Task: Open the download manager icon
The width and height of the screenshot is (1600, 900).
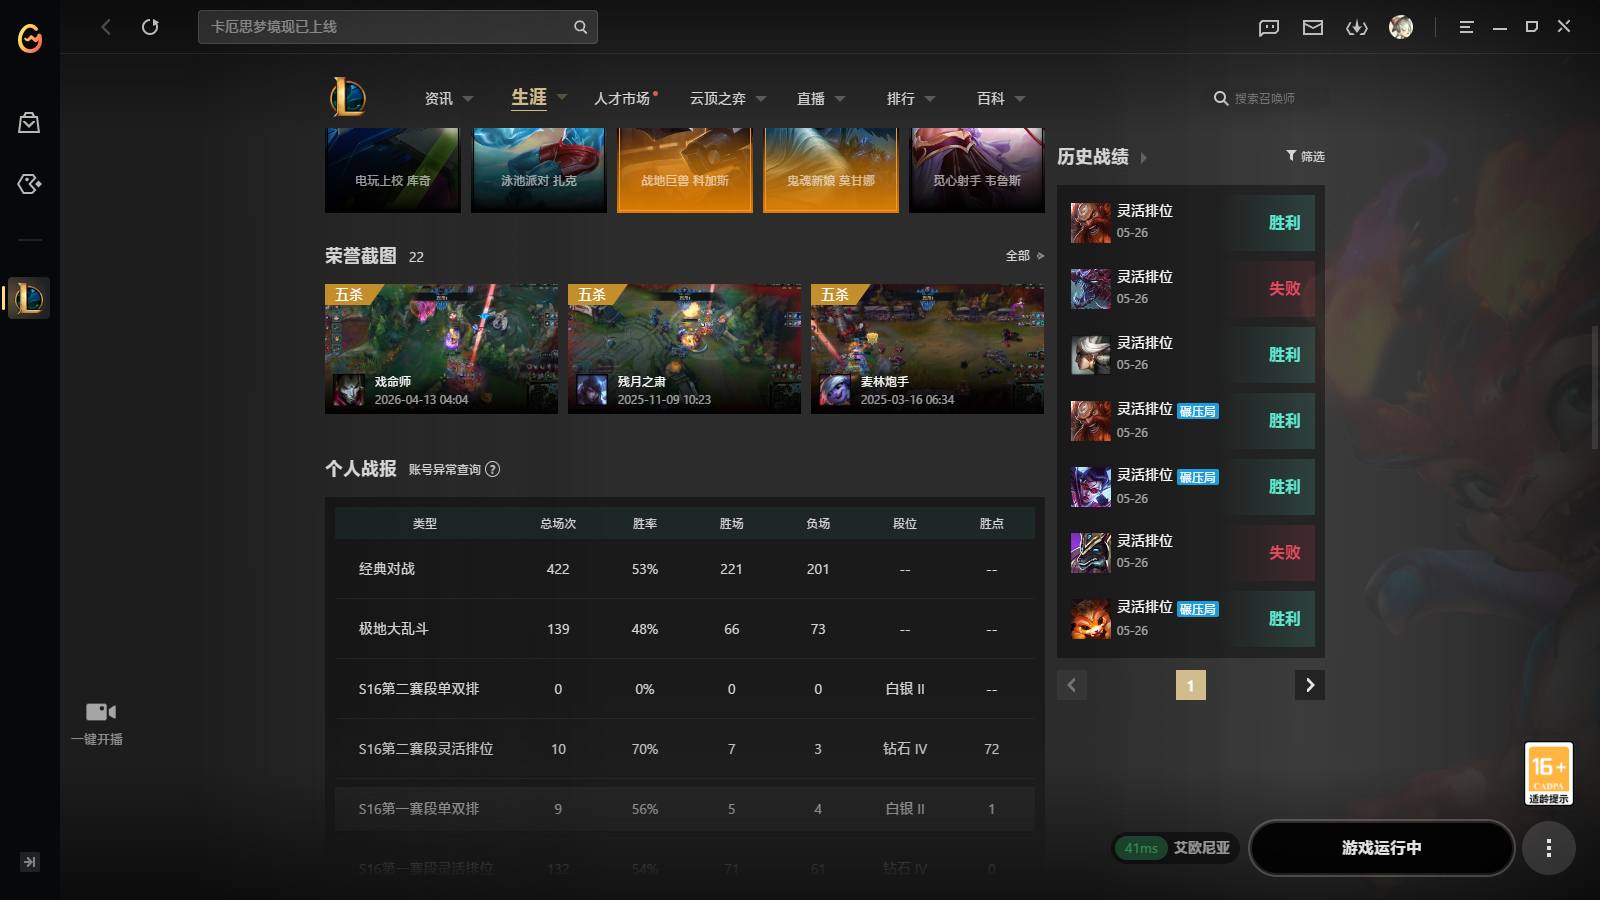Action: pyautogui.click(x=1357, y=28)
